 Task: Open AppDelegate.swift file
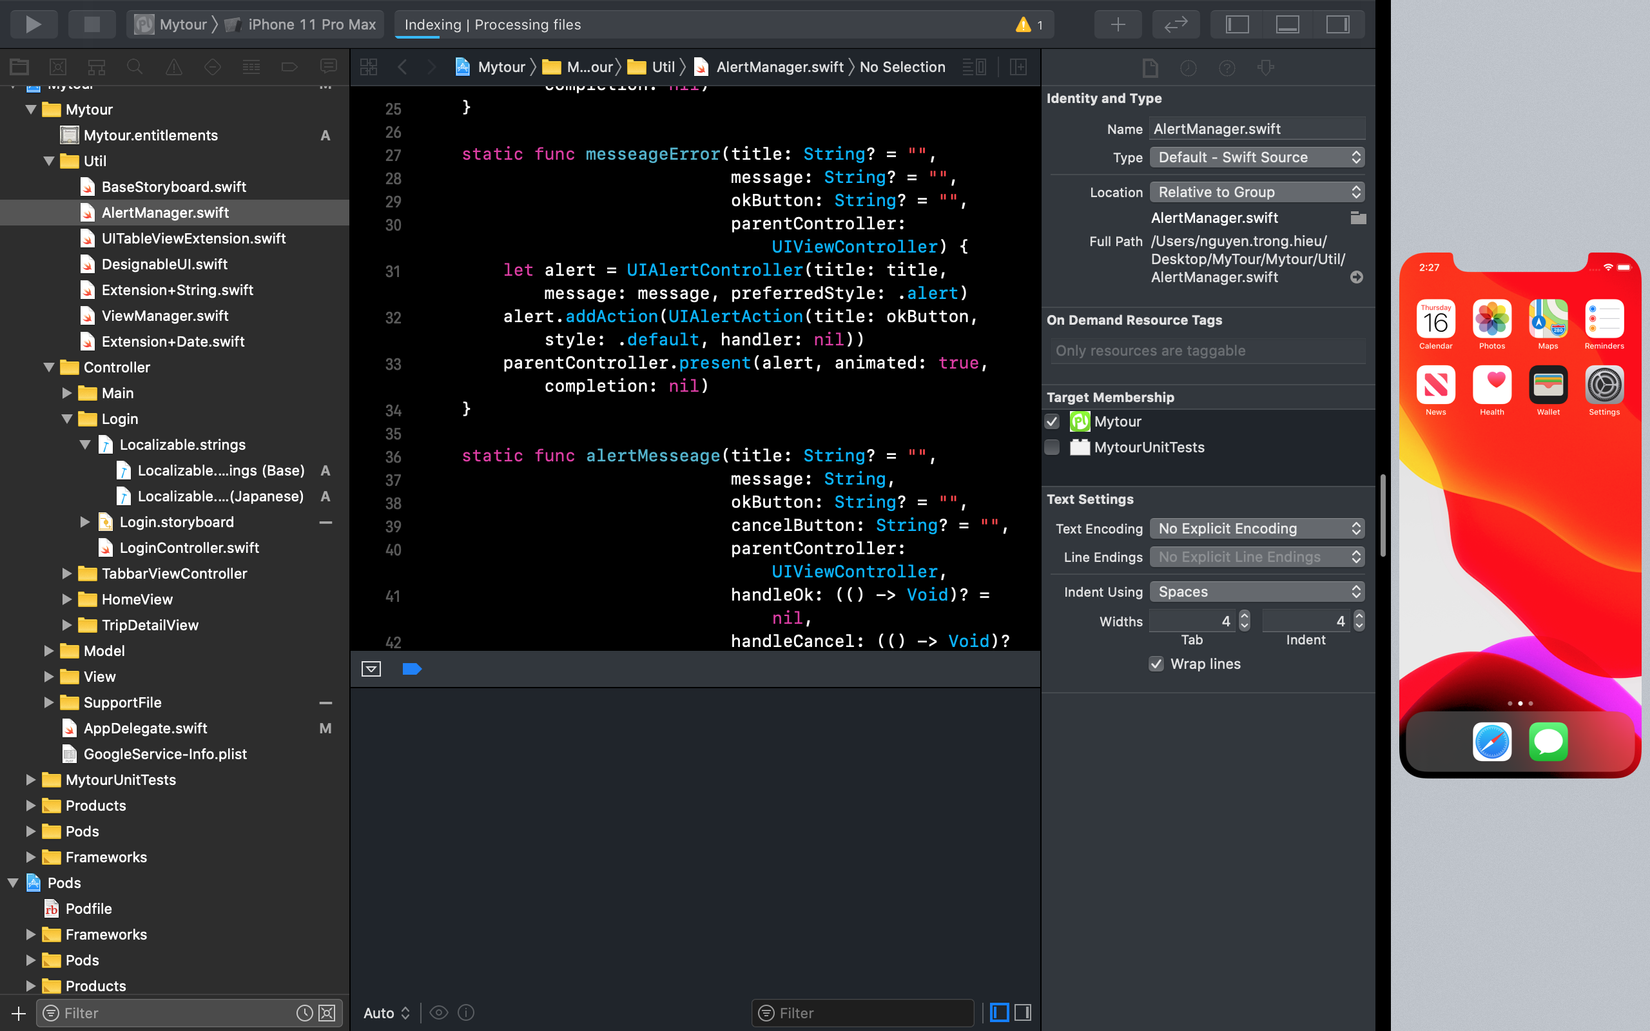click(145, 729)
